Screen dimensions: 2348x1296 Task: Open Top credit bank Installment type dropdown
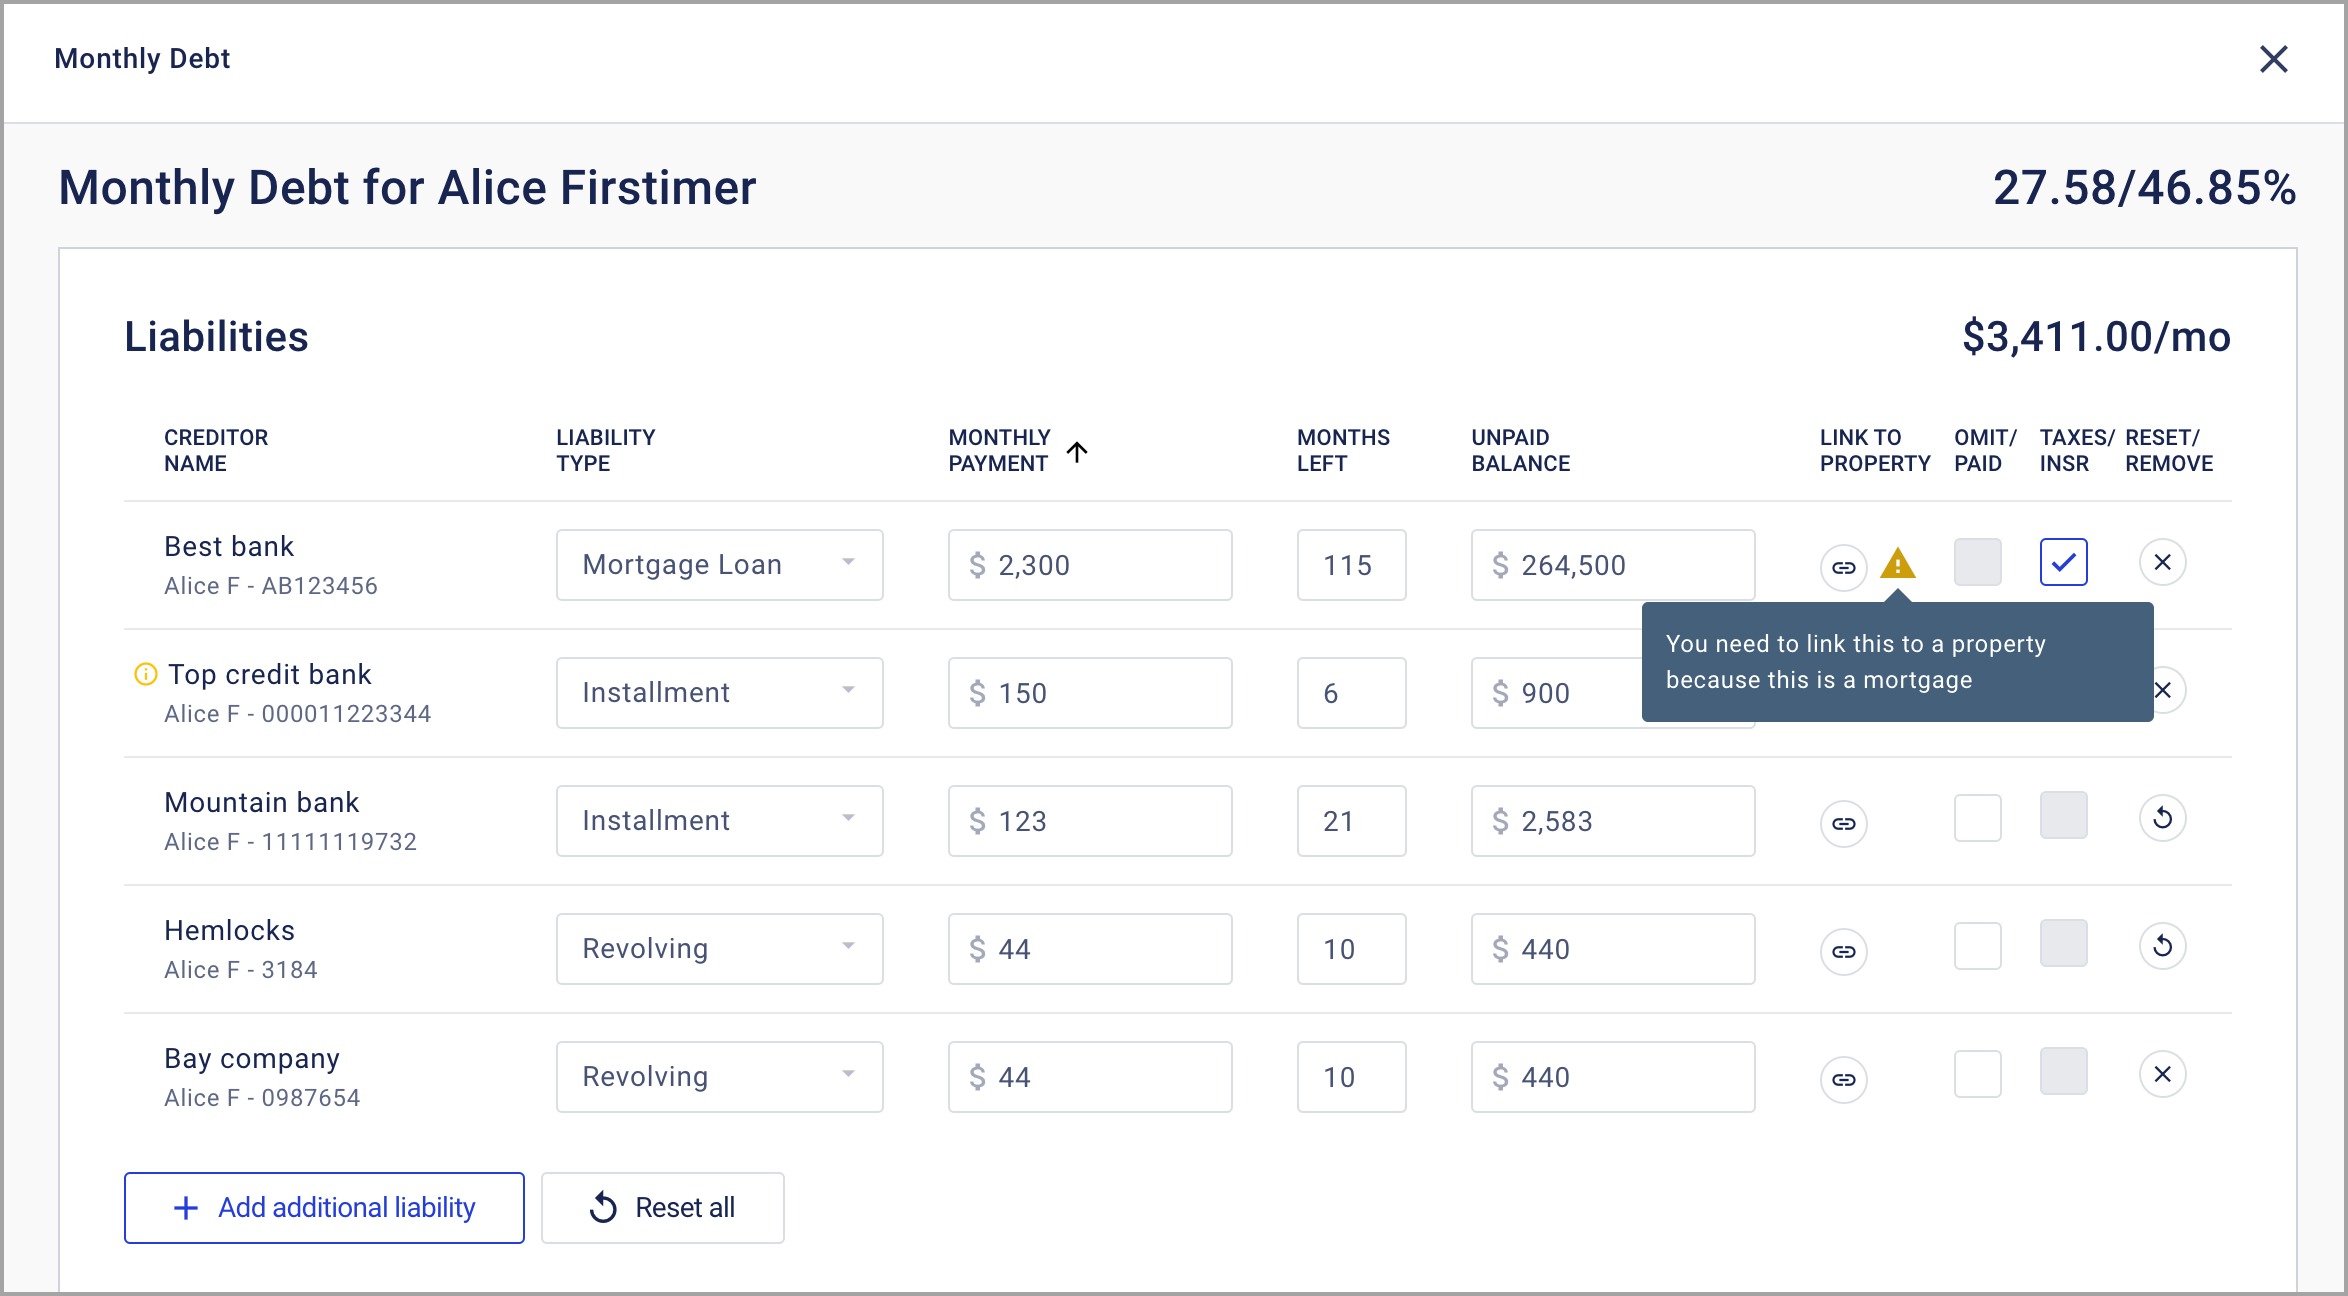tap(719, 693)
